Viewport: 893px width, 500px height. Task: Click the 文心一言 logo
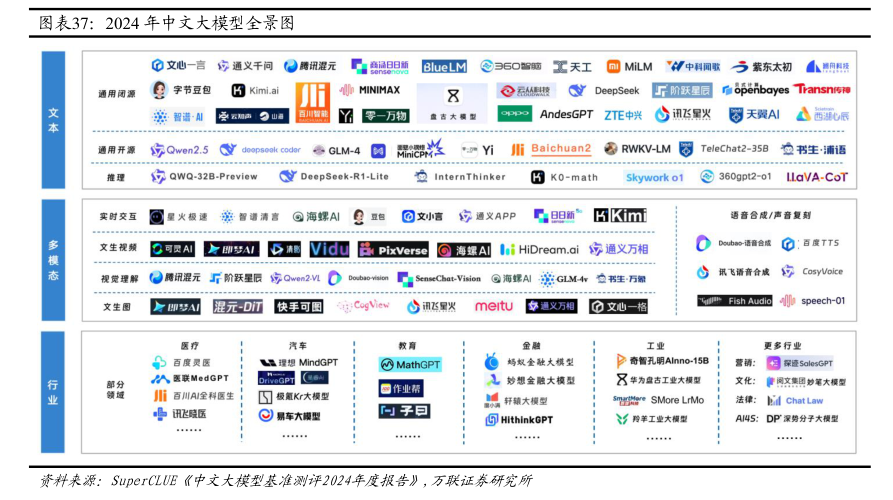coord(178,65)
